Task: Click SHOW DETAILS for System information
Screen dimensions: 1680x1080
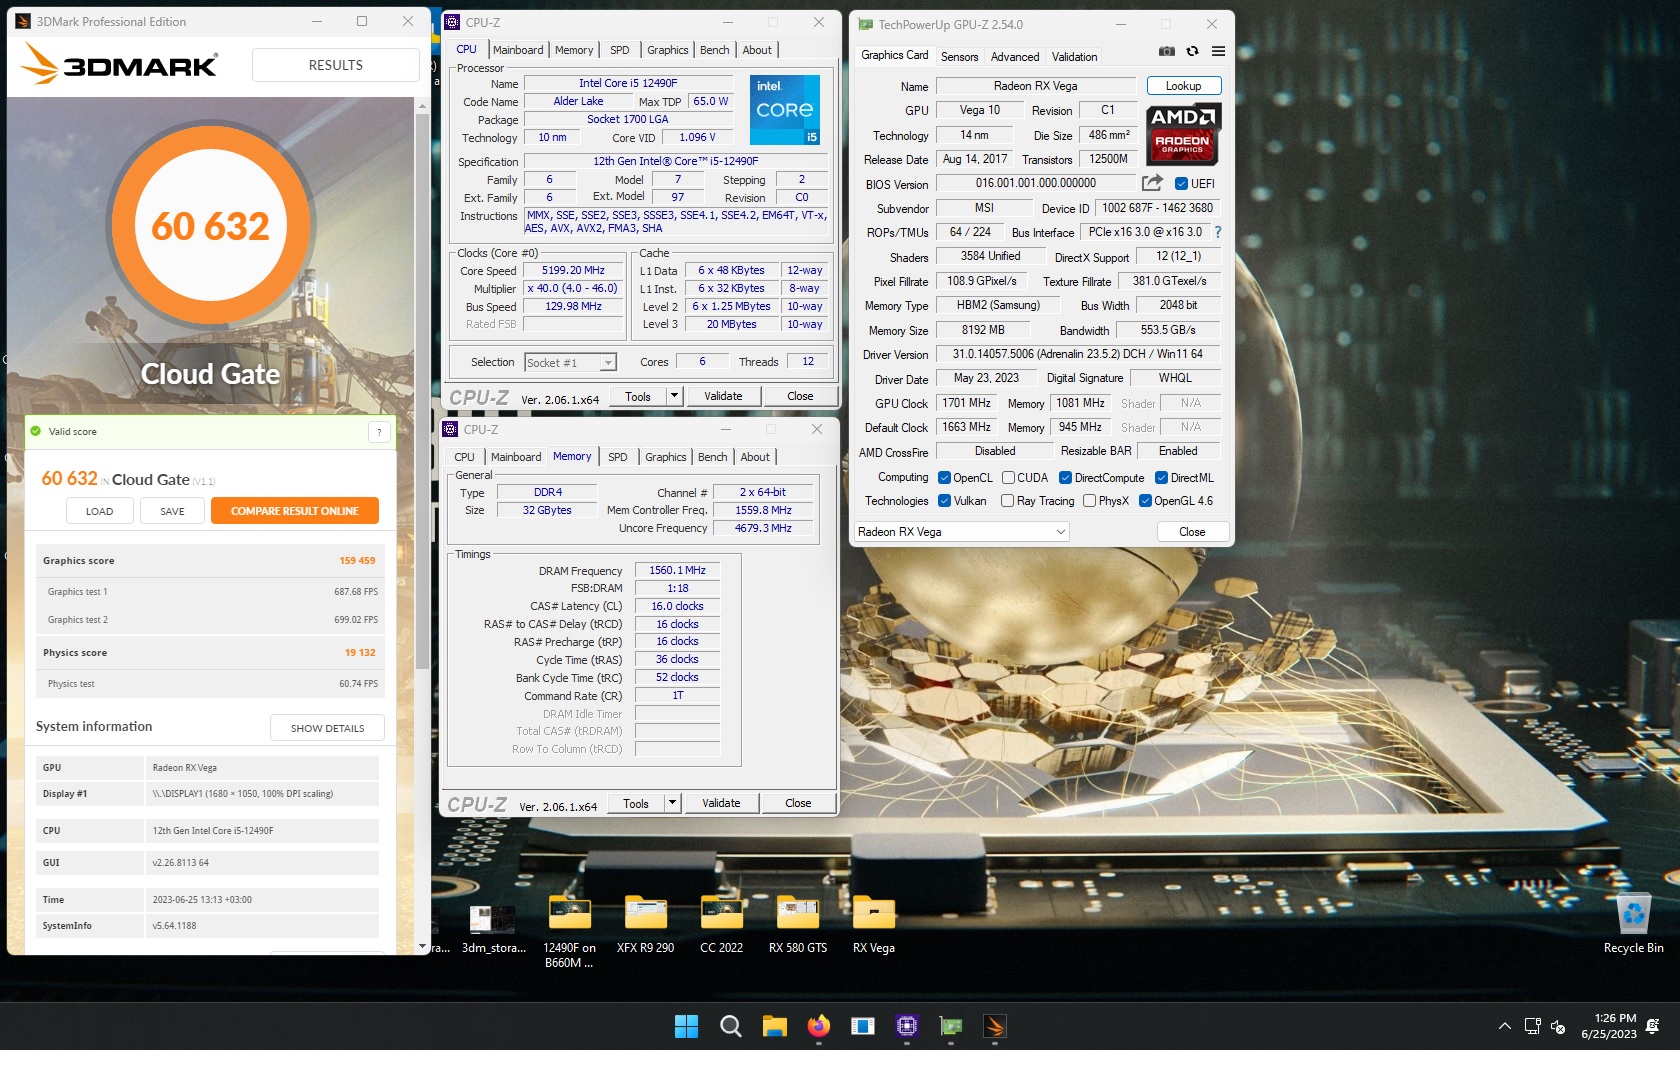Action: [x=327, y=728]
